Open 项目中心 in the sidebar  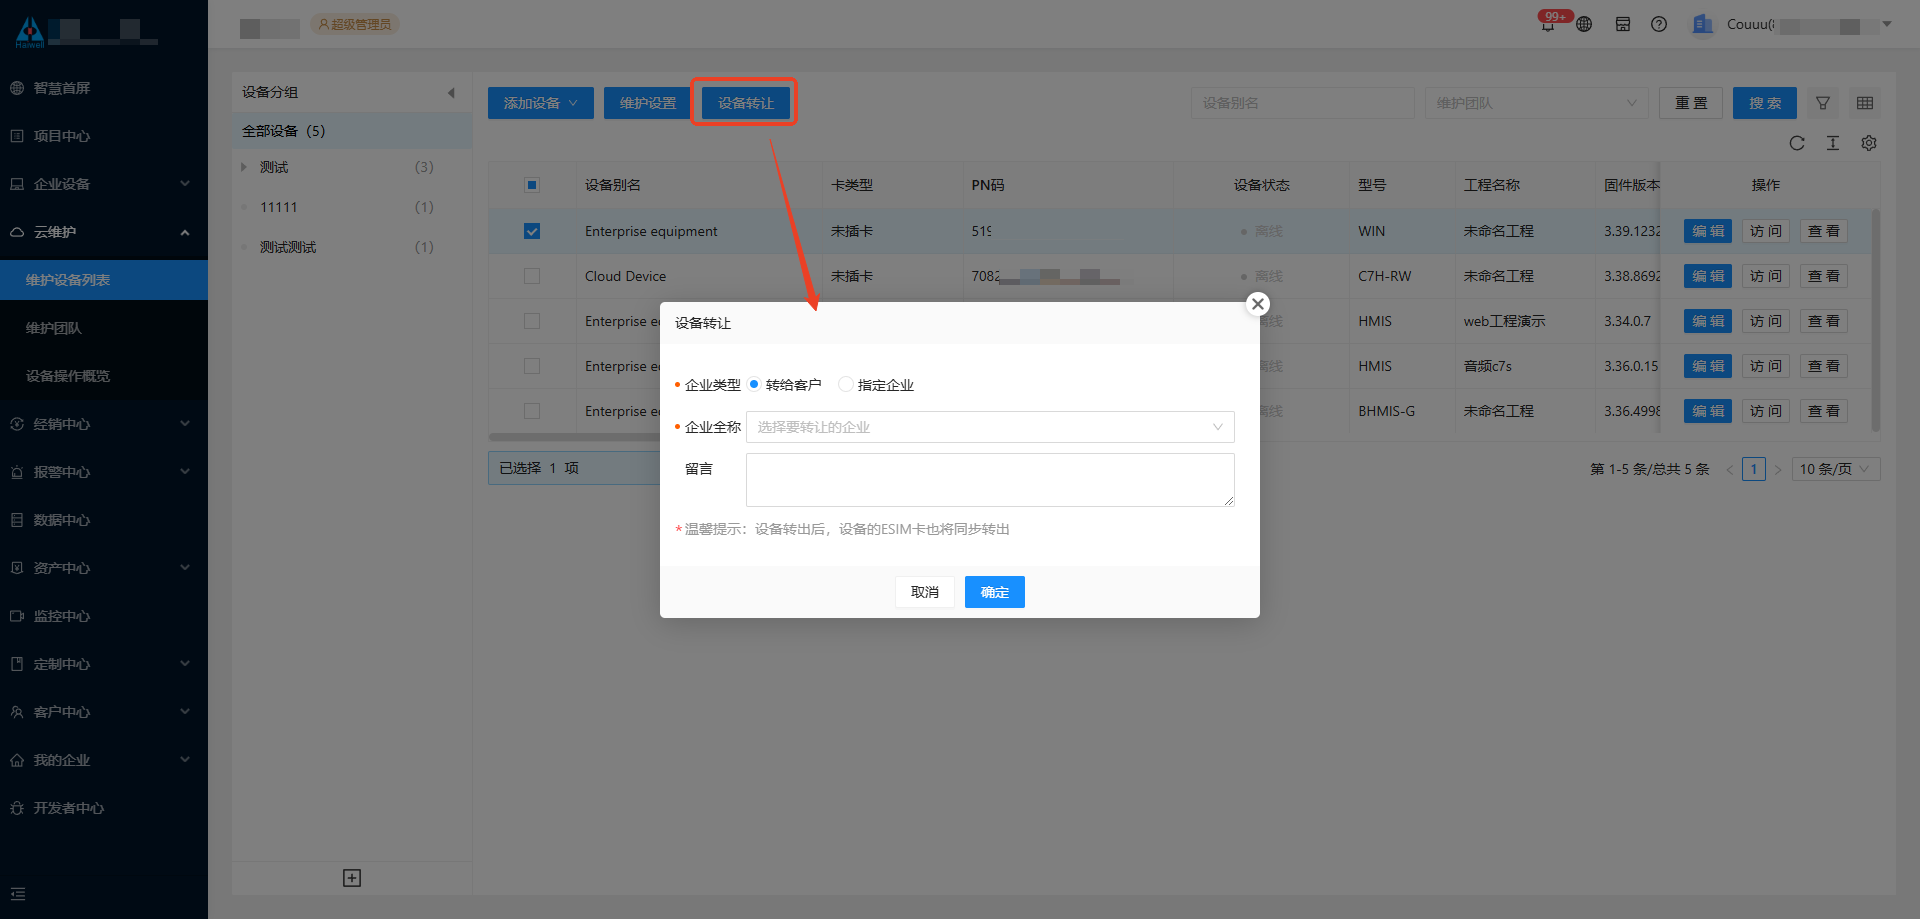coord(104,136)
